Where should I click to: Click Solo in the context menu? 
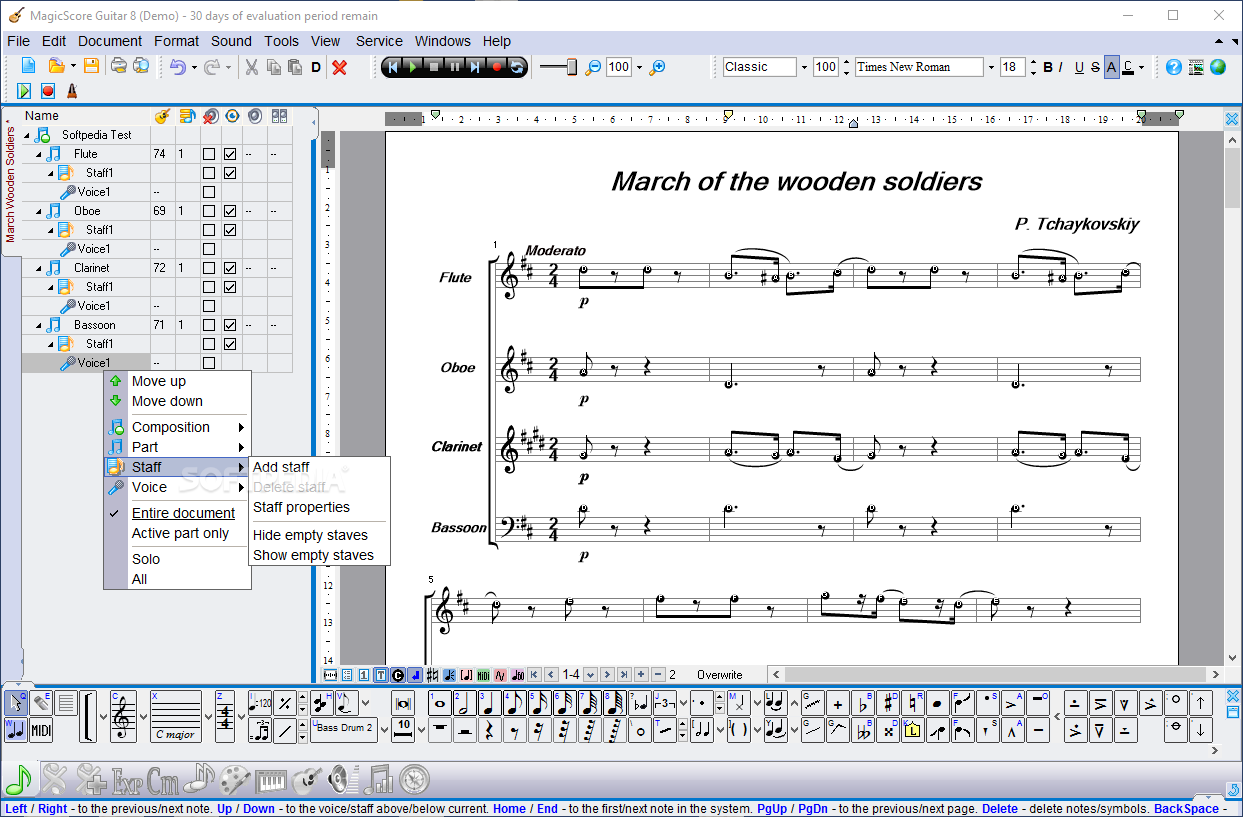(x=146, y=559)
